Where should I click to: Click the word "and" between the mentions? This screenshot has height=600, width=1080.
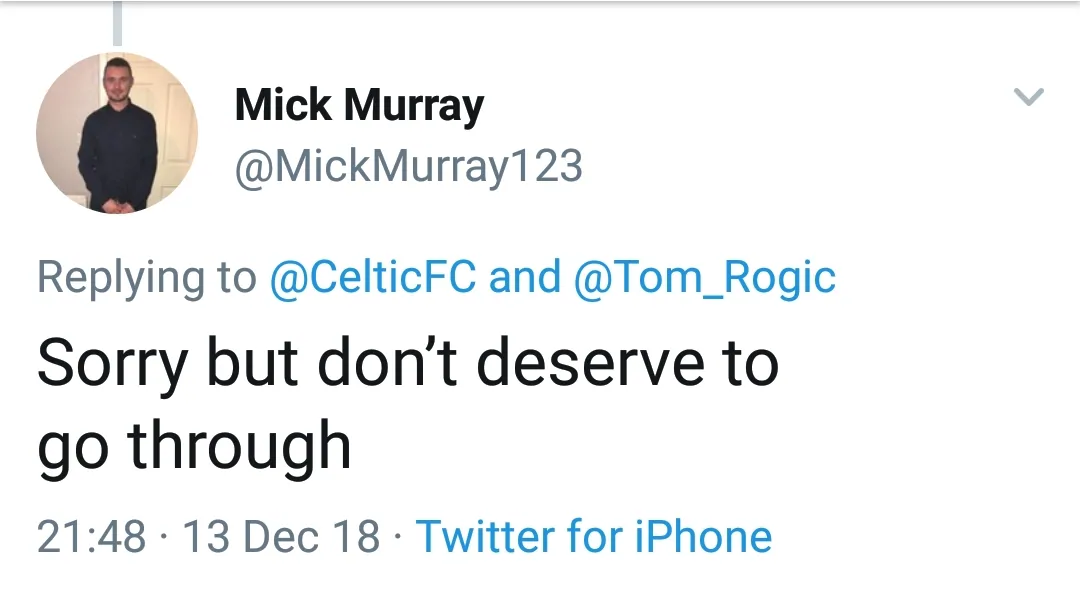[x=524, y=277]
